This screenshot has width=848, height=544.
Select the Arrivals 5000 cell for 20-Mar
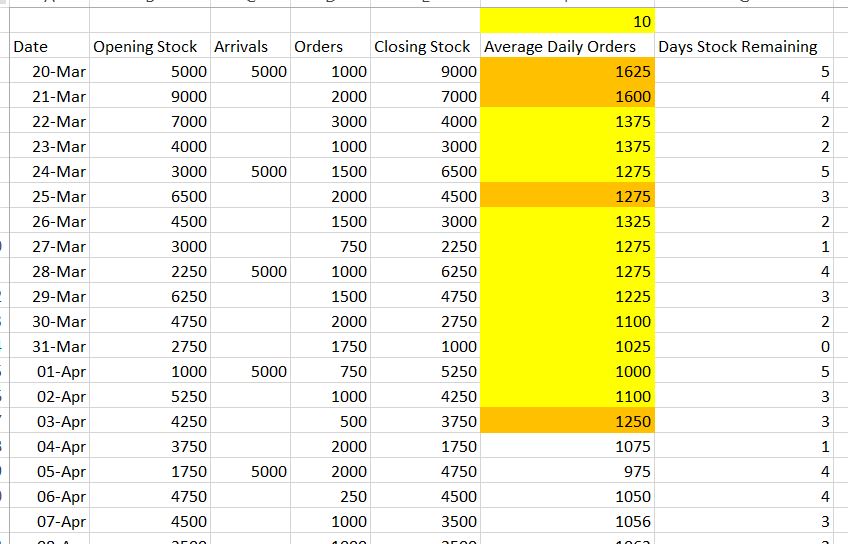point(250,71)
